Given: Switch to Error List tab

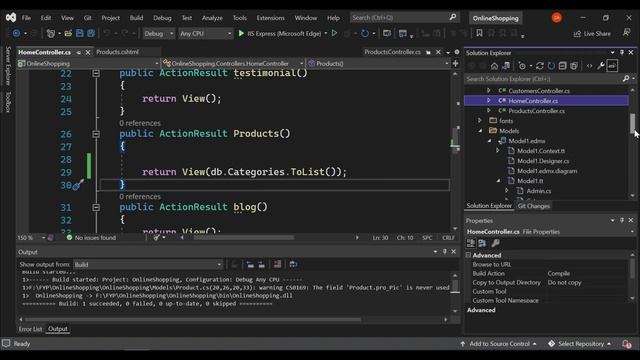Looking at the screenshot, I should click(x=30, y=329).
